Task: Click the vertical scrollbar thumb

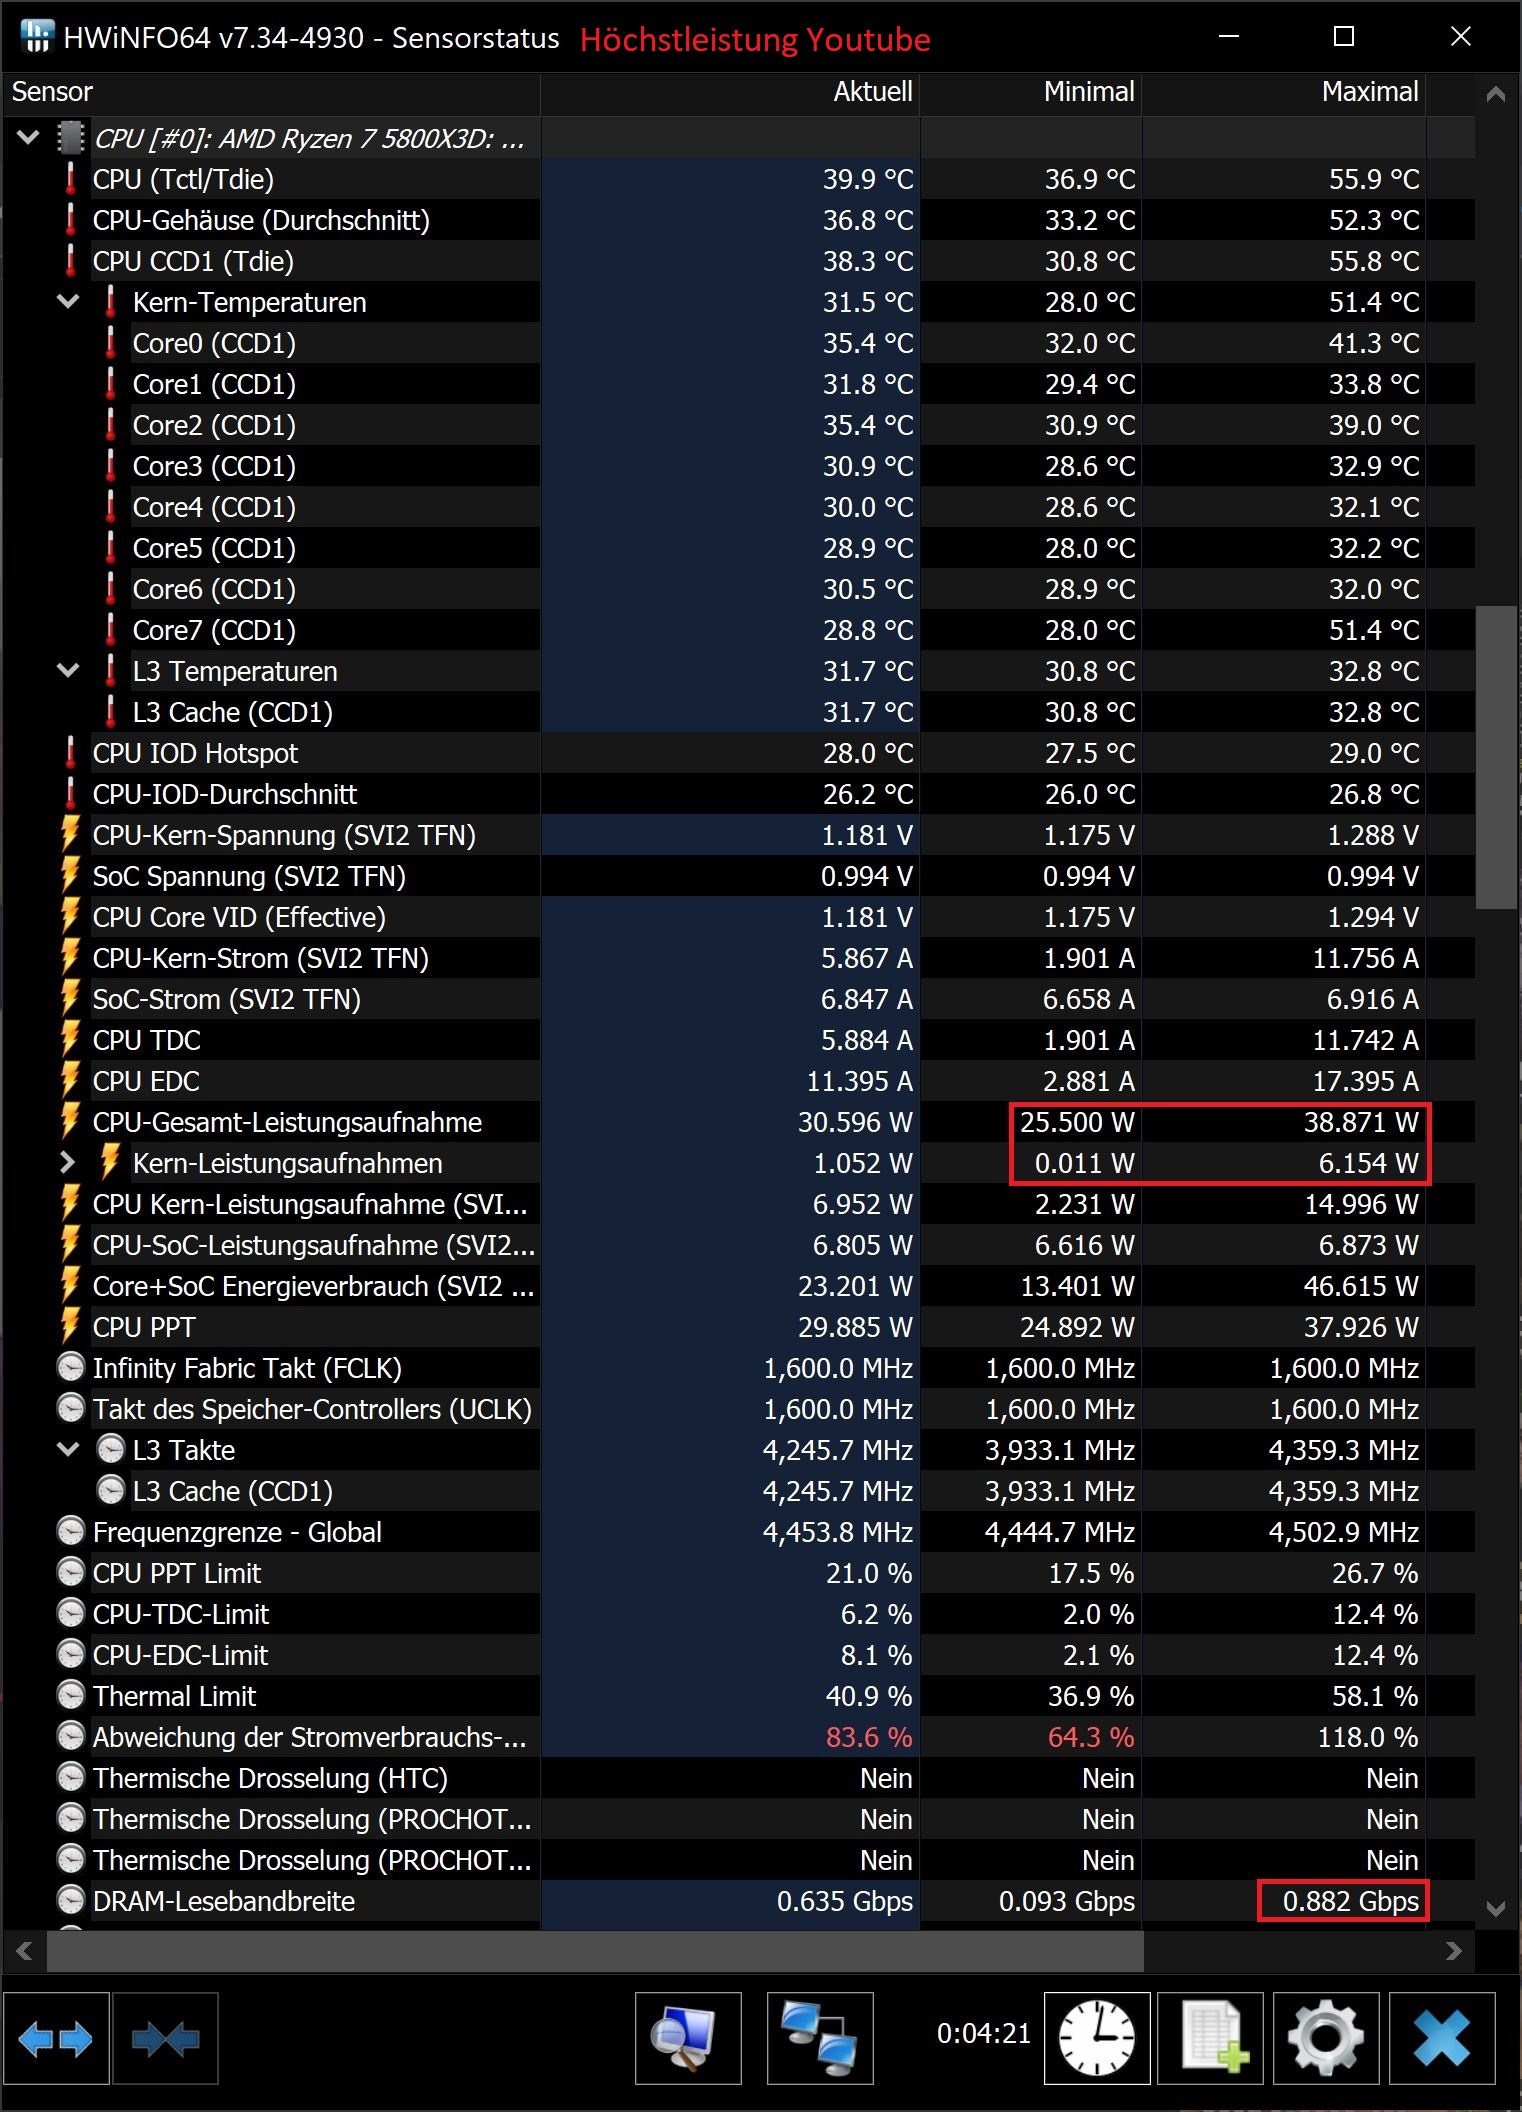Action: 1496,757
